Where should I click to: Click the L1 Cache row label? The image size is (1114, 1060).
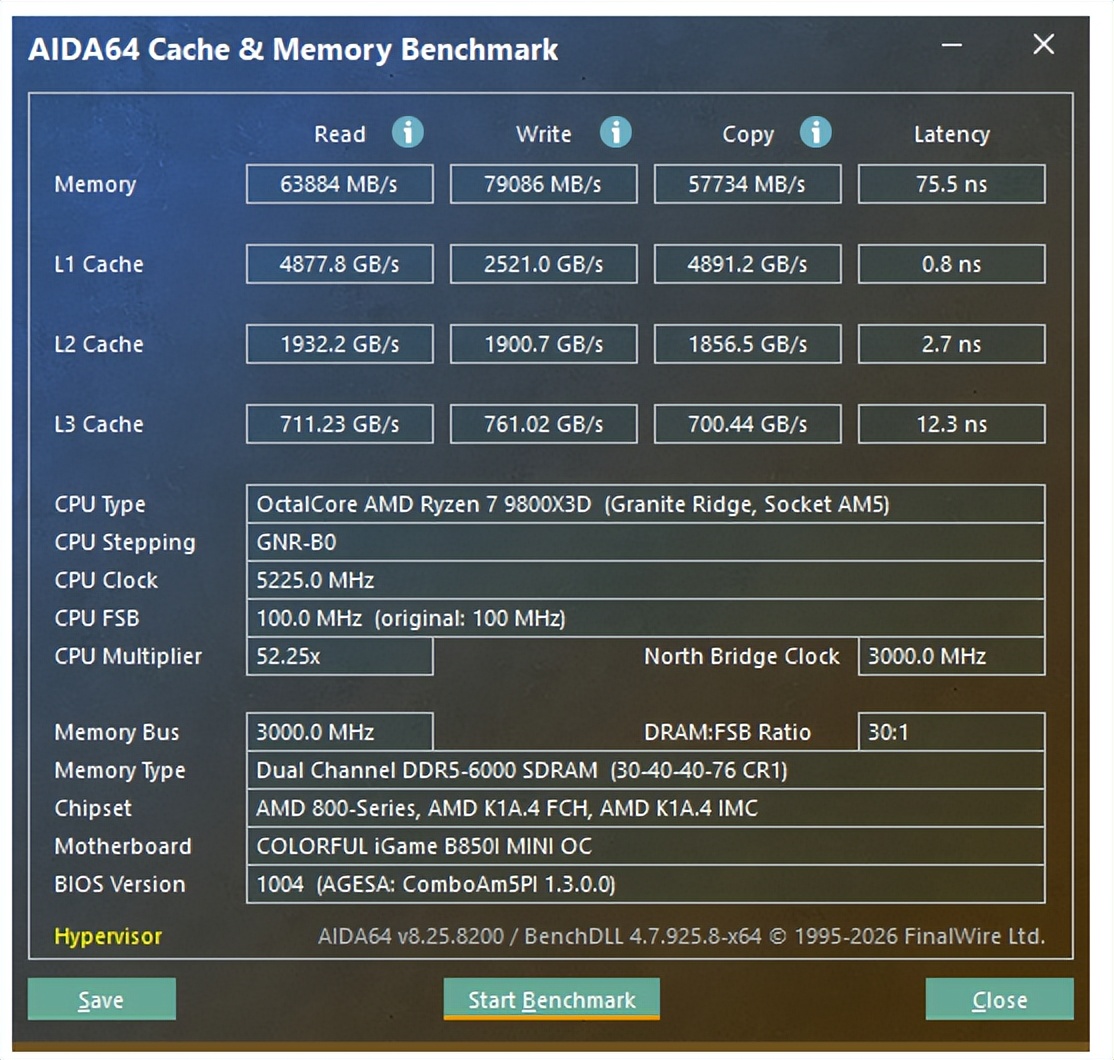pyautogui.click(x=99, y=264)
